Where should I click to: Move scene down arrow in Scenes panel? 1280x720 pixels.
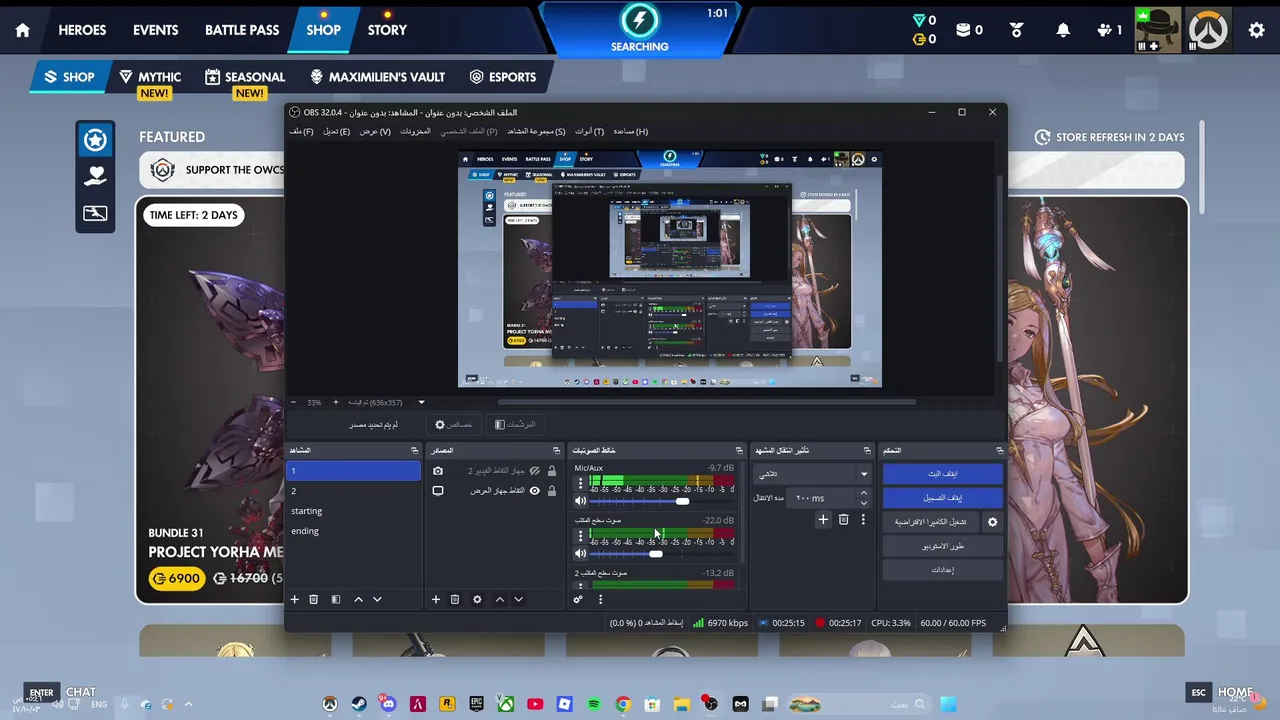click(x=377, y=599)
